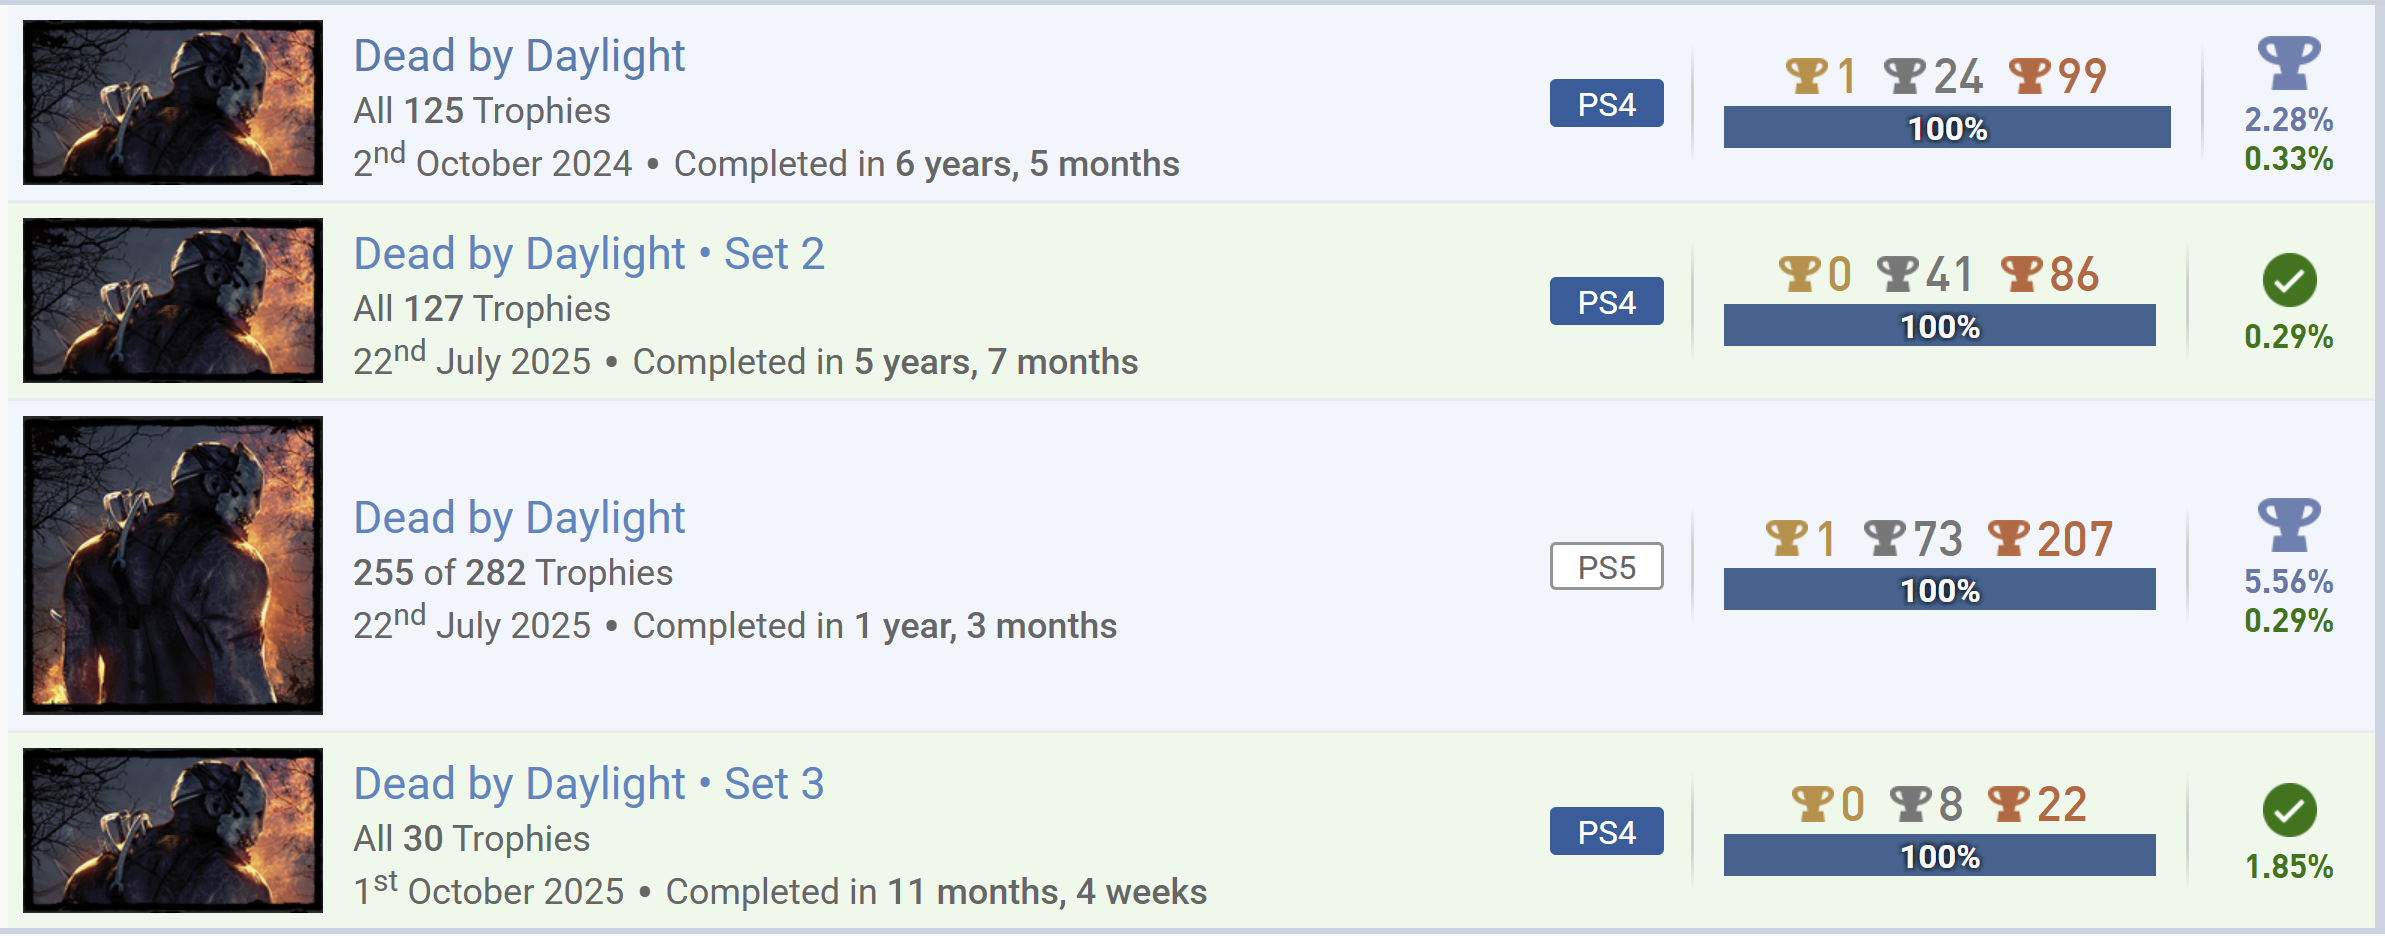Open the Dead by Daylight Set 3 link

(x=589, y=784)
